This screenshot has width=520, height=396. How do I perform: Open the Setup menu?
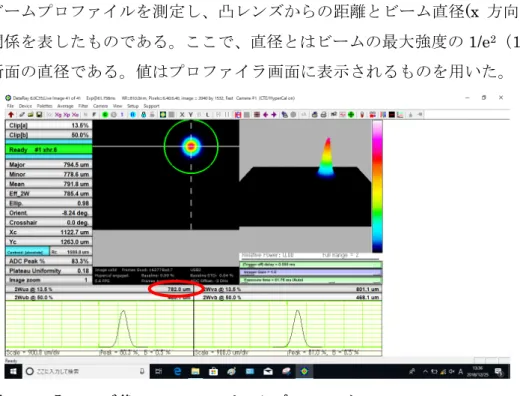(x=133, y=106)
